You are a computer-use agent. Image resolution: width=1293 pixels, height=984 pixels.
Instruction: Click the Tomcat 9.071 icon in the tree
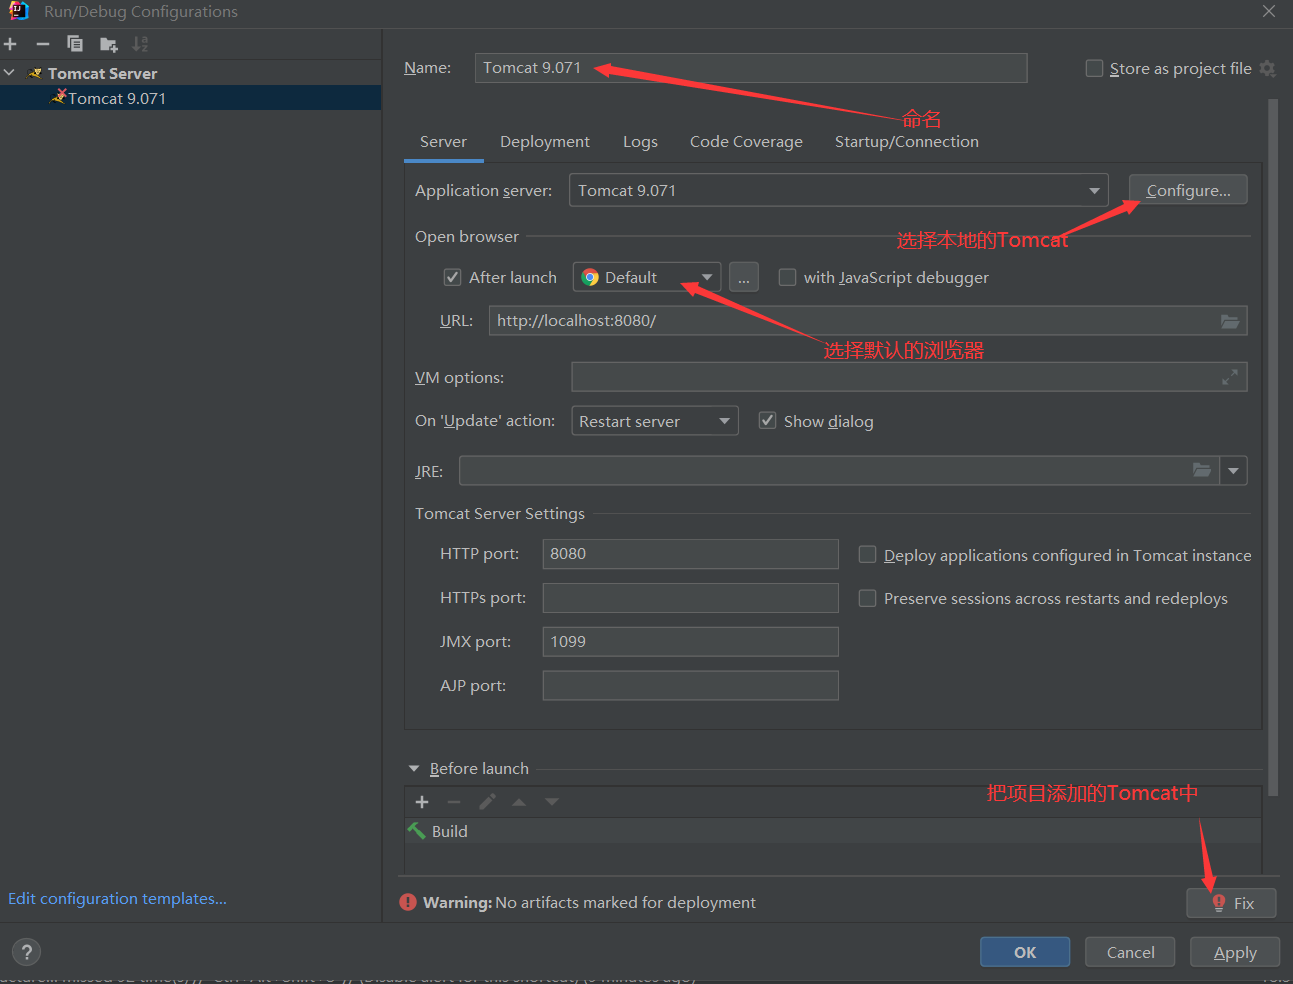click(59, 97)
